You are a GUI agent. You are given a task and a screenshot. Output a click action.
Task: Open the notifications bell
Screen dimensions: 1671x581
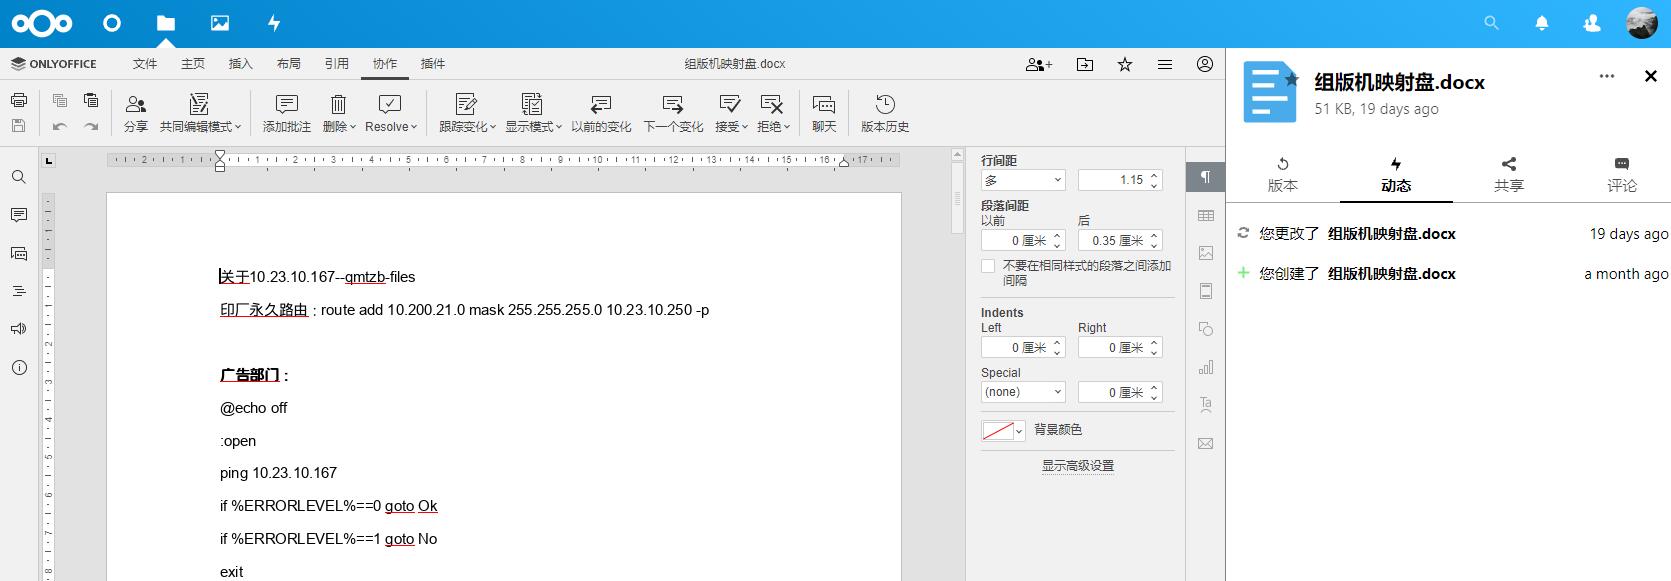pos(1542,23)
